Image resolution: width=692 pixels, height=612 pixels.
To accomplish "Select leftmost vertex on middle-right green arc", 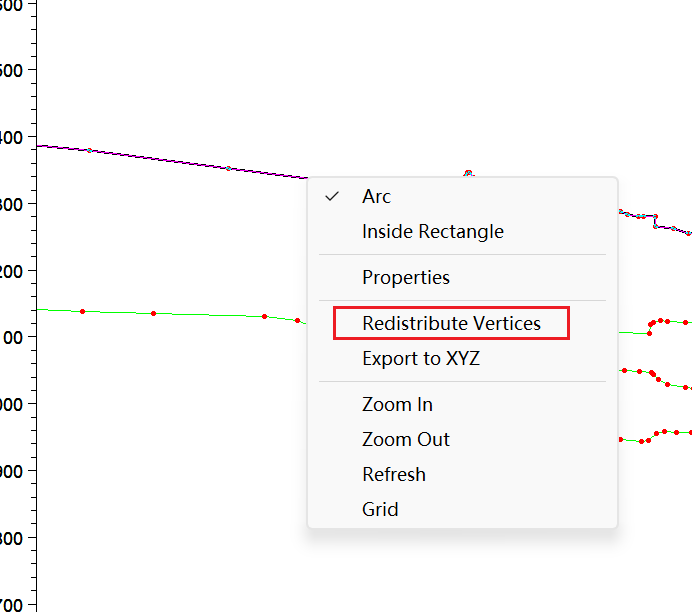I will tap(624, 371).
